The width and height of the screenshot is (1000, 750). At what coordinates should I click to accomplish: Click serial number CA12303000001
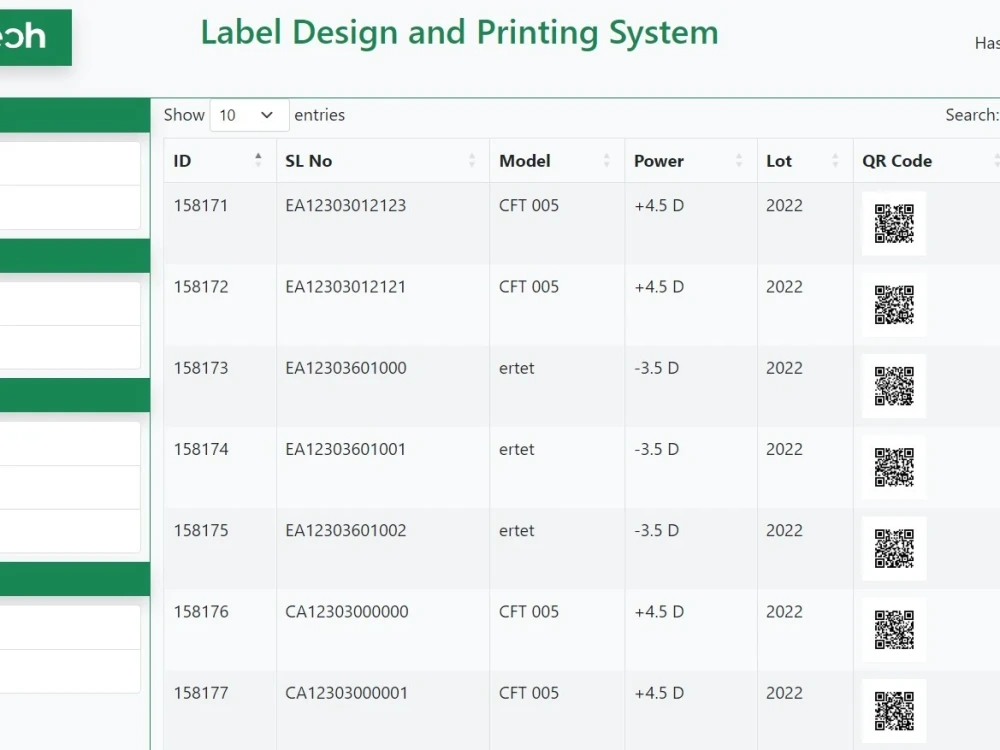(x=346, y=693)
